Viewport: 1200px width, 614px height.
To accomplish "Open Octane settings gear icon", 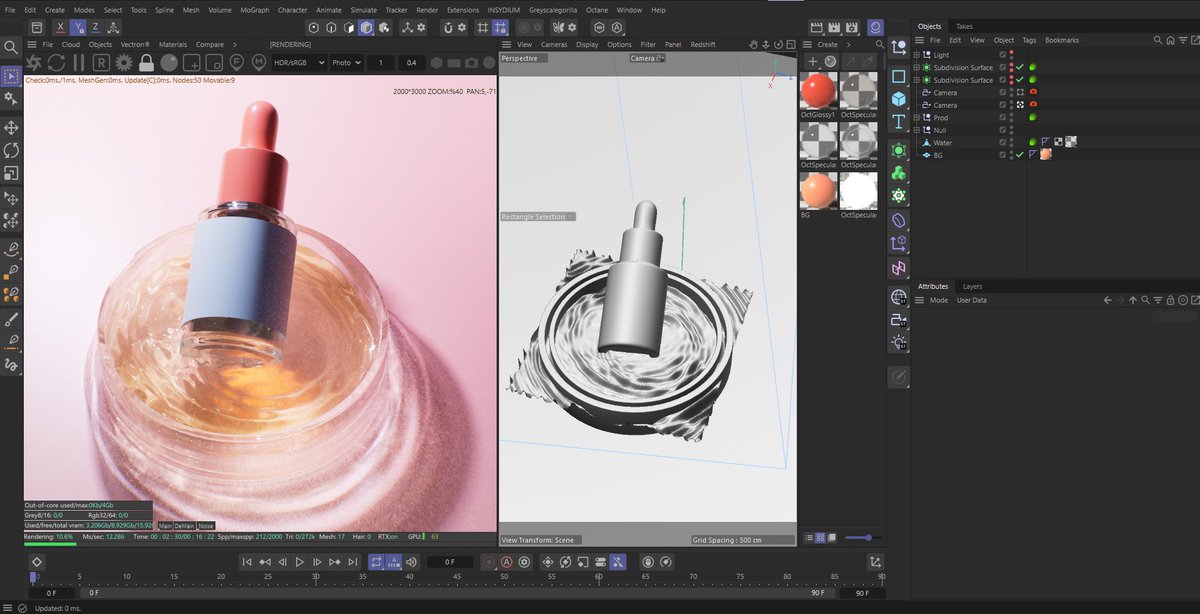I will [123, 62].
